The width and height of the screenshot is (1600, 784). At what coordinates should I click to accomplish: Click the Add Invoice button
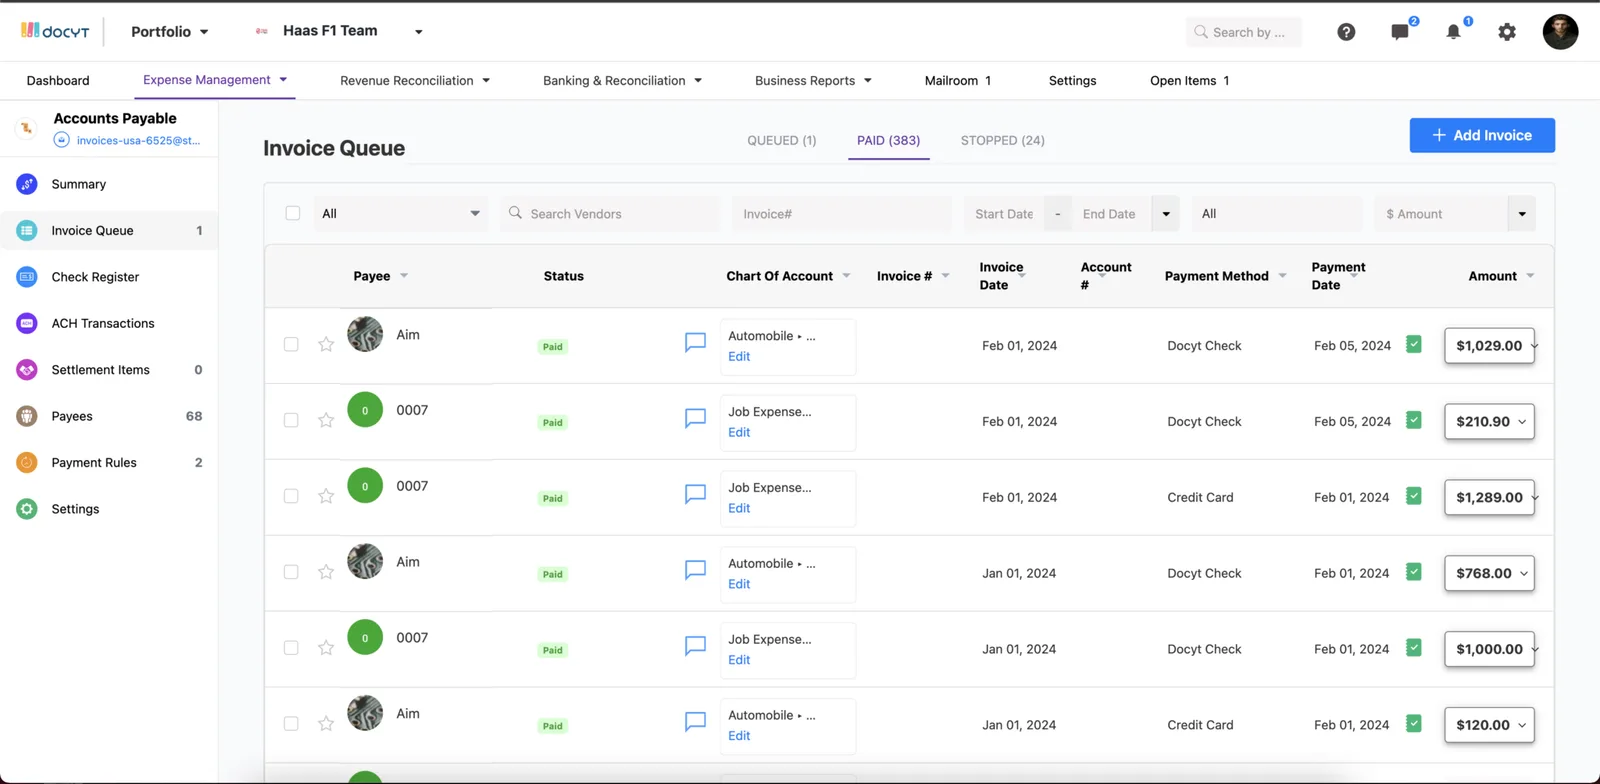point(1482,135)
